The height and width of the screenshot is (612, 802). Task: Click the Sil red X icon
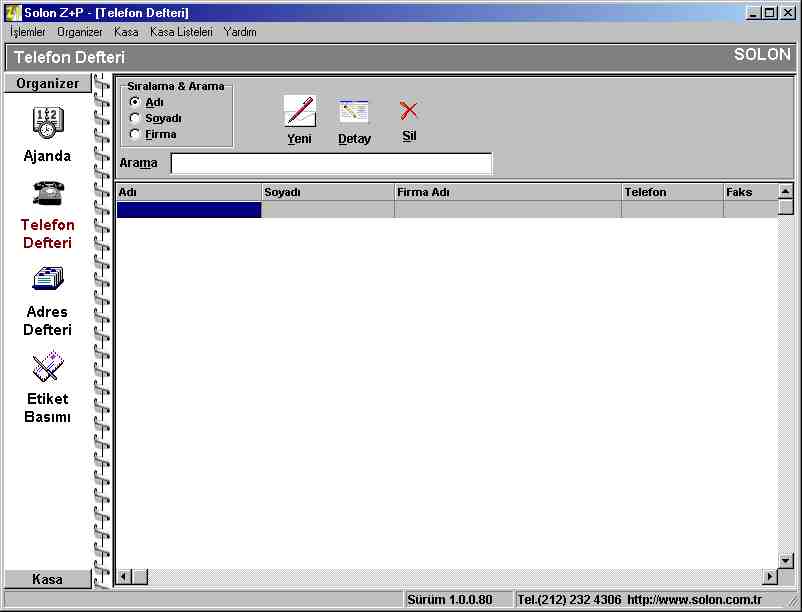point(409,110)
